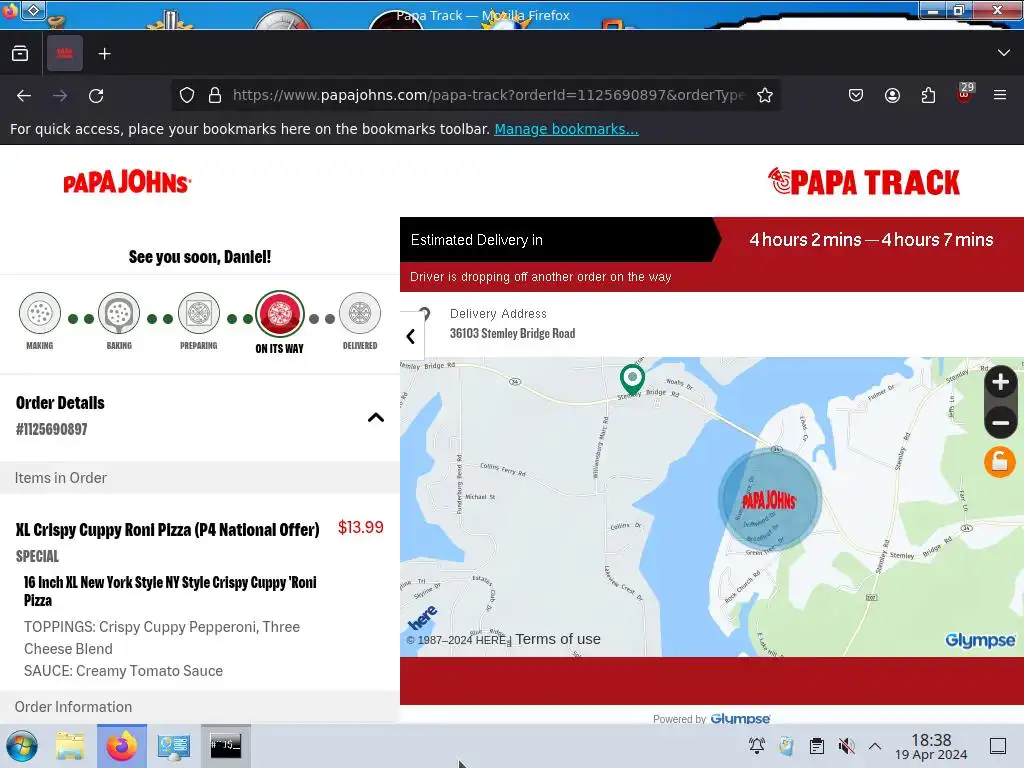This screenshot has width=1024, height=768.
Task: Open the clipboard tray icon
Action: [x=816, y=746]
